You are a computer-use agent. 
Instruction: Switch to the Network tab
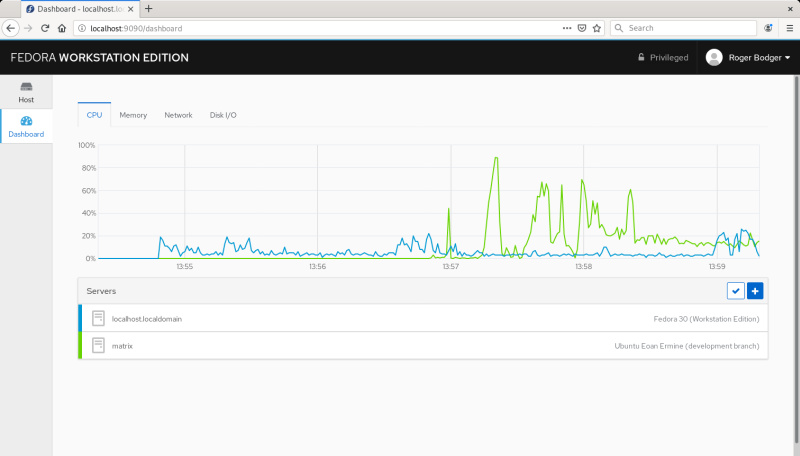[x=178, y=115]
